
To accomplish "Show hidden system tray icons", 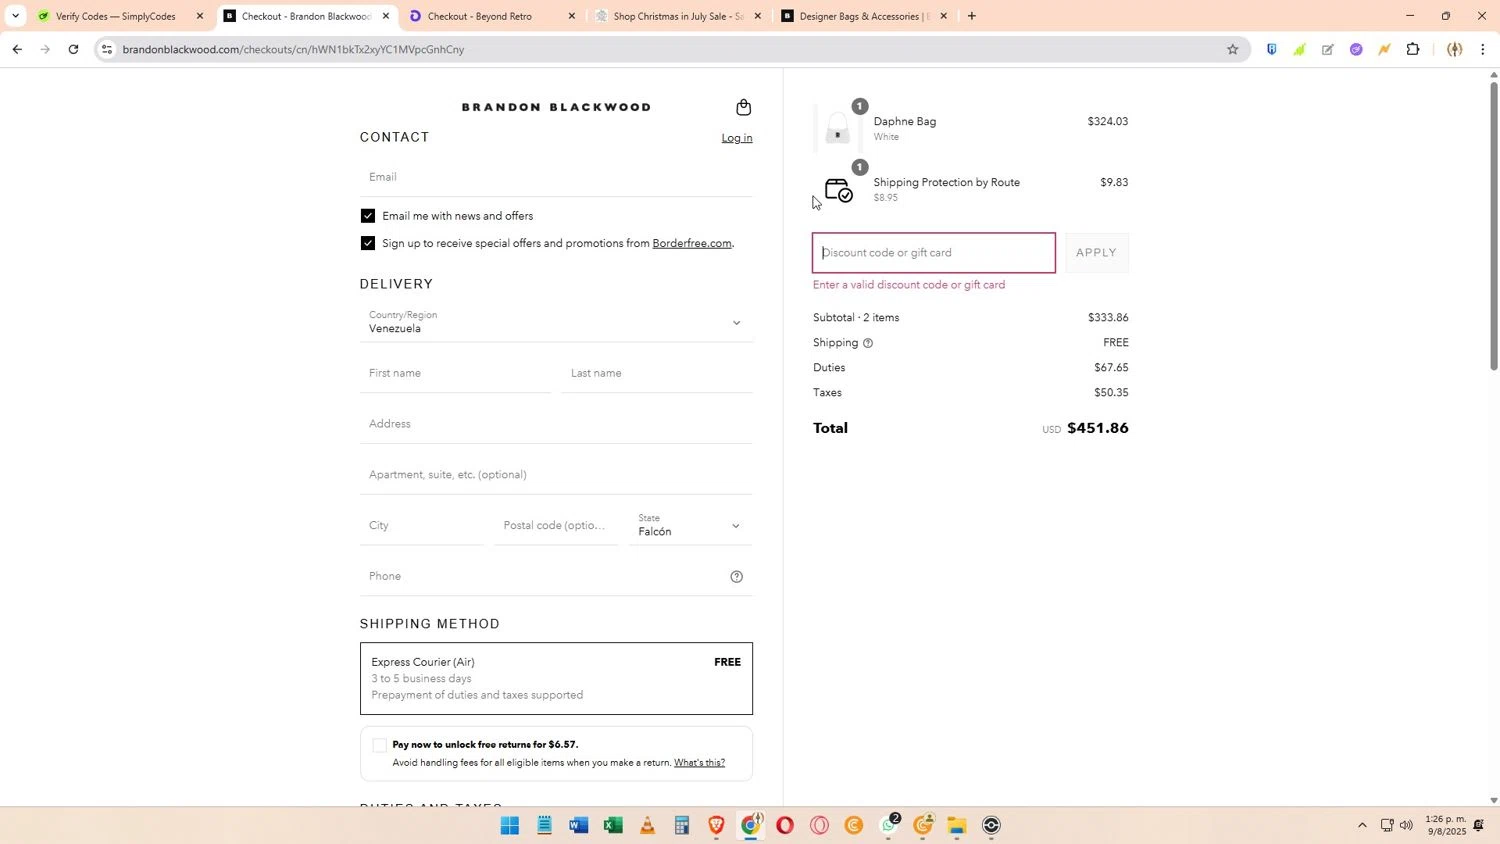I will point(1361,826).
